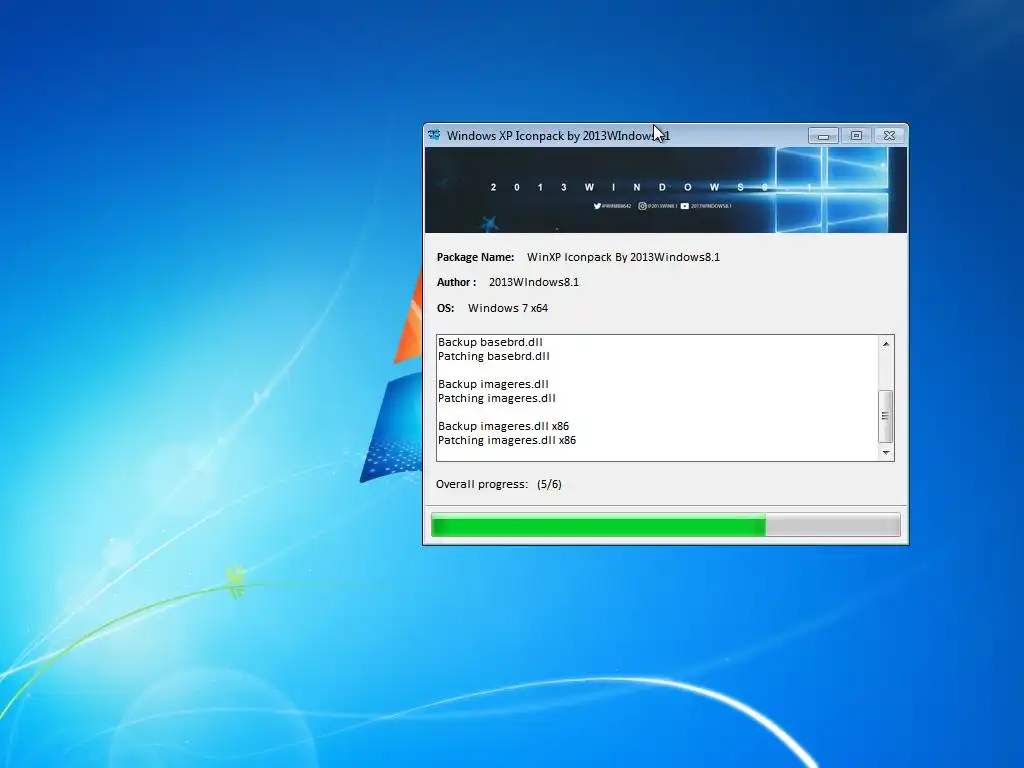Click the log scrollbar thumb
This screenshot has height=768, width=1024.
click(x=886, y=416)
